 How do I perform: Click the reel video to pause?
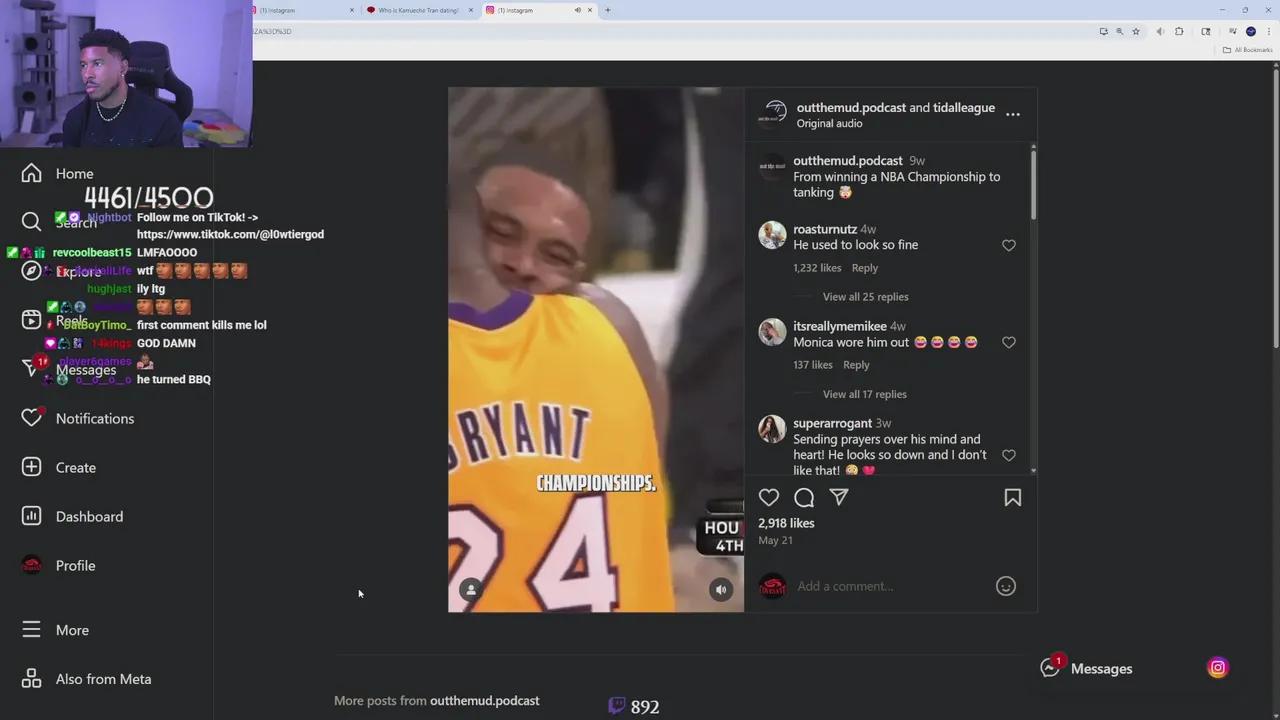[x=596, y=349]
